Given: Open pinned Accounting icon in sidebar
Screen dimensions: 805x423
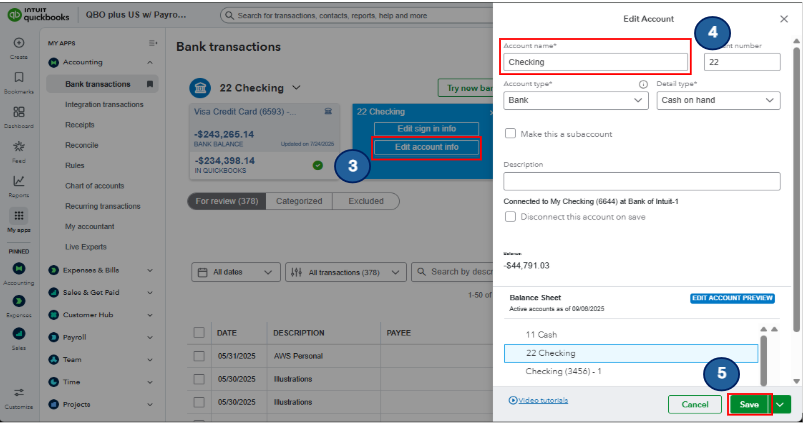Looking at the screenshot, I should pos(18,268).
